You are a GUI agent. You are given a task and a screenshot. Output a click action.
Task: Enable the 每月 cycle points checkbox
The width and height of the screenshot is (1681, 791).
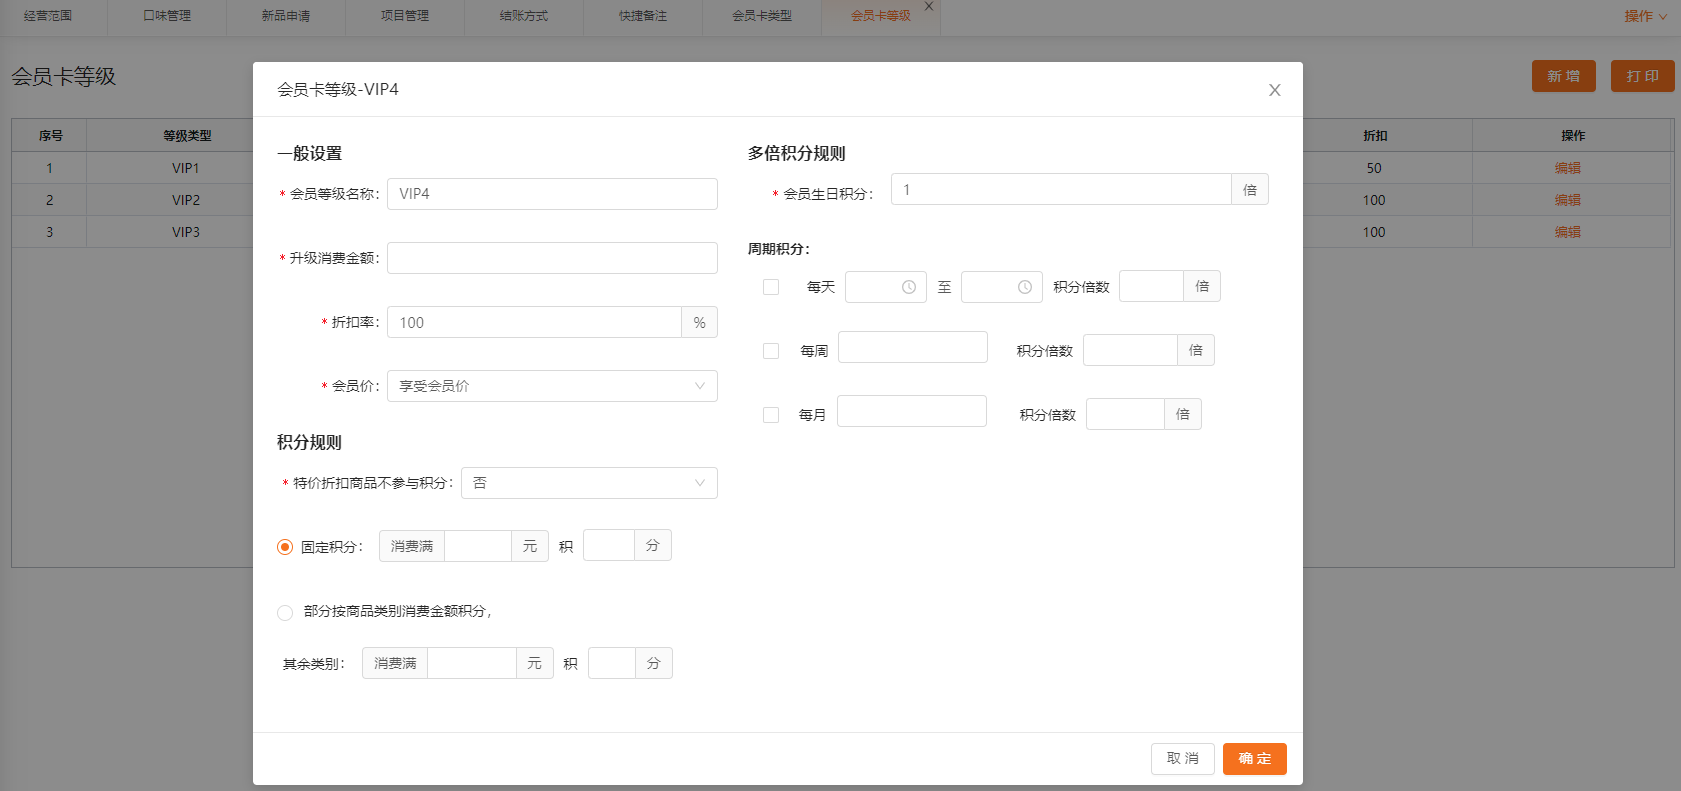(x=771, y=415)
